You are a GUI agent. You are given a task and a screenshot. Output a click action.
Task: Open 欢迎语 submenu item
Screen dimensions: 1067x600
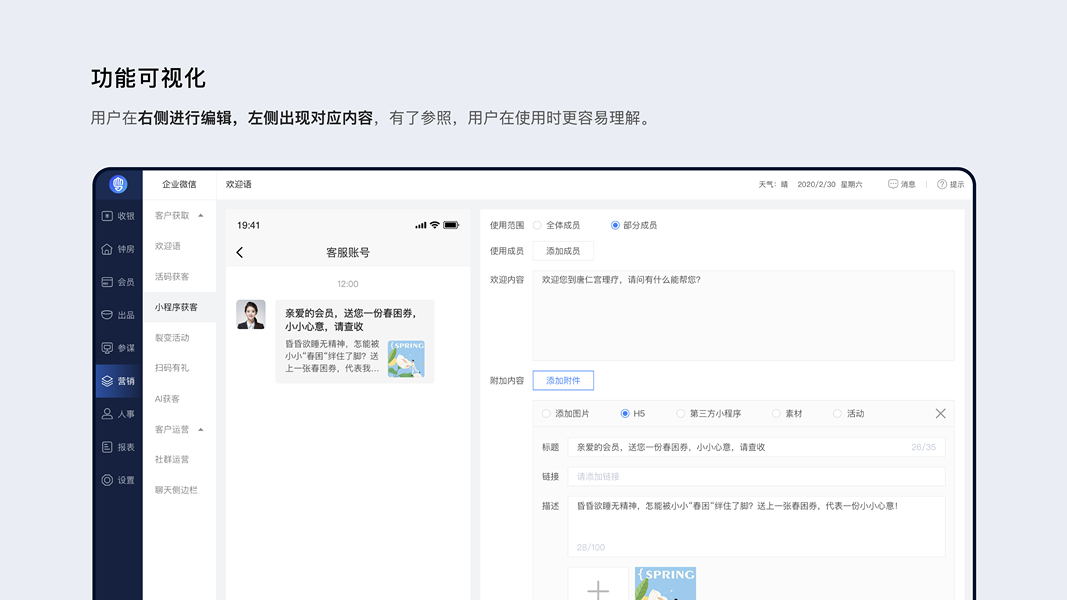[168, 246]
